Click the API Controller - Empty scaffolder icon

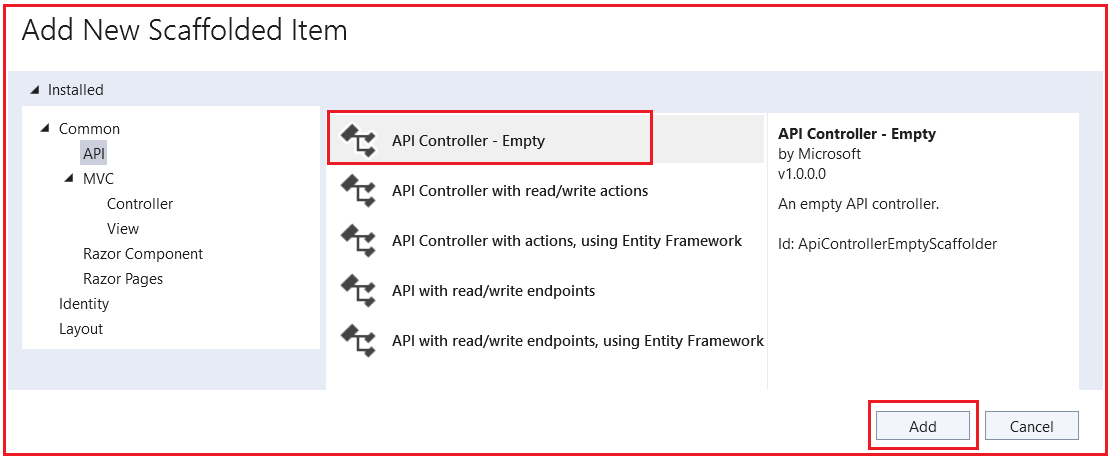pos(358,140)
